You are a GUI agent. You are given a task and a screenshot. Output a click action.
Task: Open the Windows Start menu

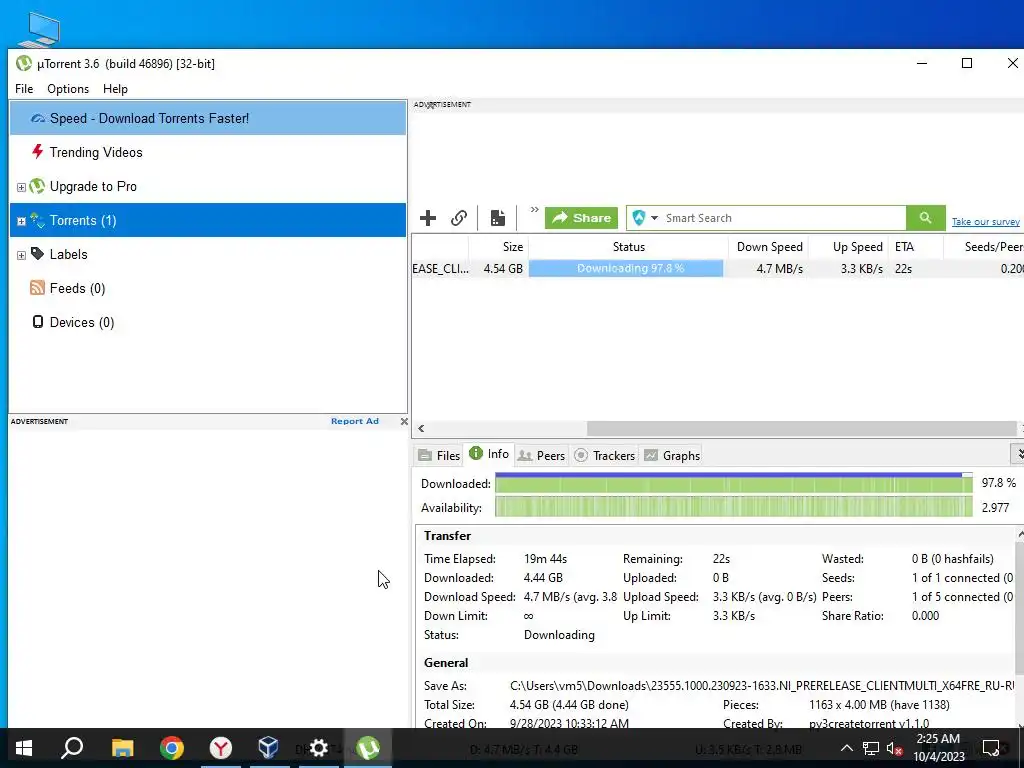tap(24, 748)
